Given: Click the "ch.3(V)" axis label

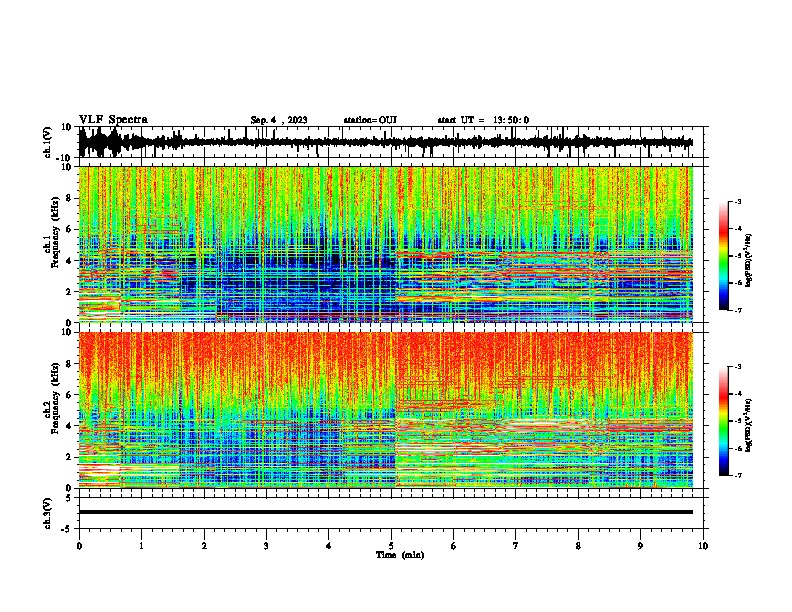Looking at the screenshot, I should coord(48,513).
